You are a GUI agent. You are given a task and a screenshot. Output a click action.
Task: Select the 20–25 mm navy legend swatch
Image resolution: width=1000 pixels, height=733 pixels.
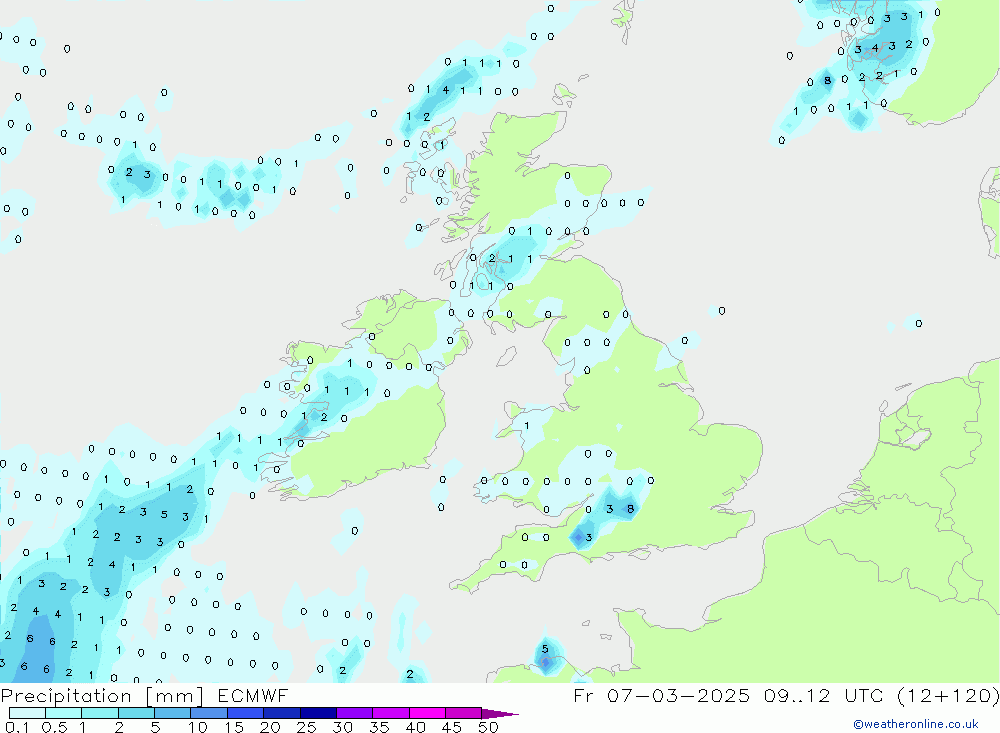[282, 713]
